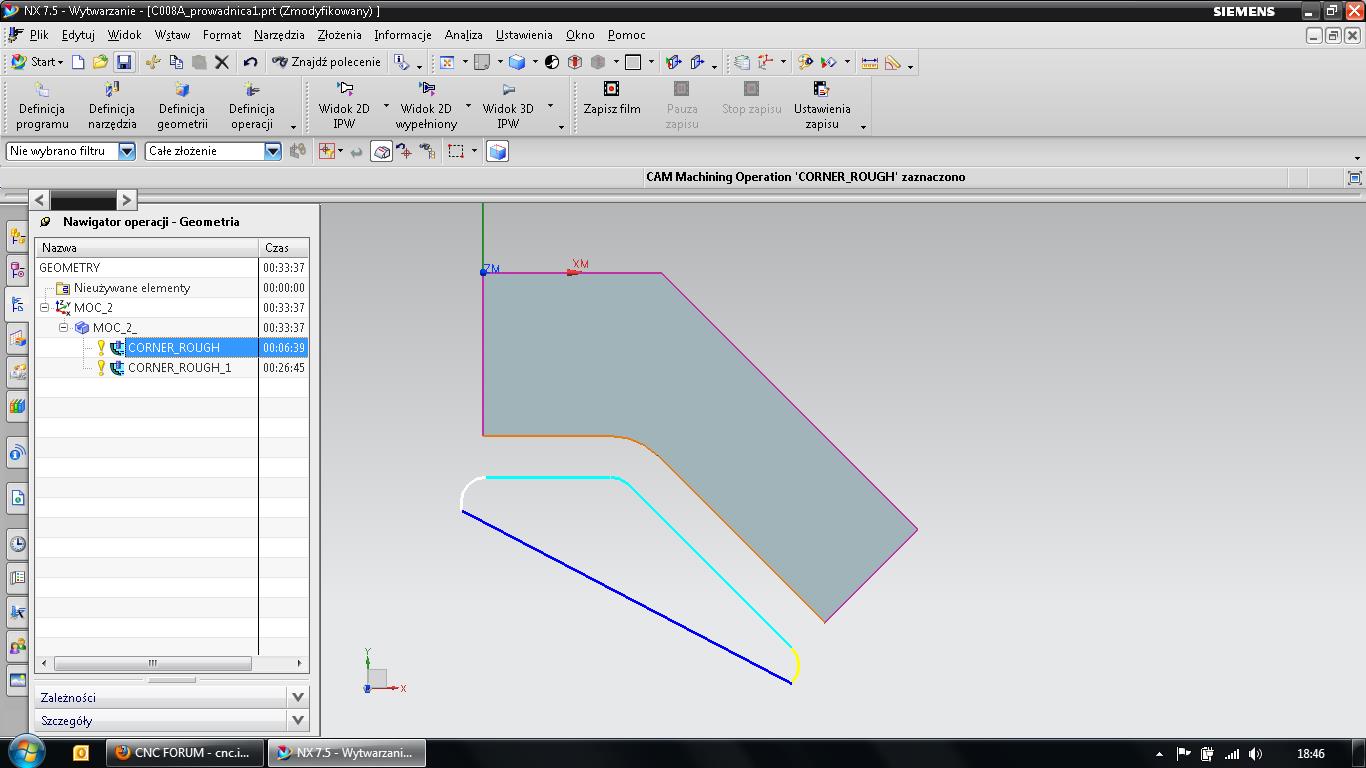Show the Widok 2D wypełniony view

coord(426,105)
